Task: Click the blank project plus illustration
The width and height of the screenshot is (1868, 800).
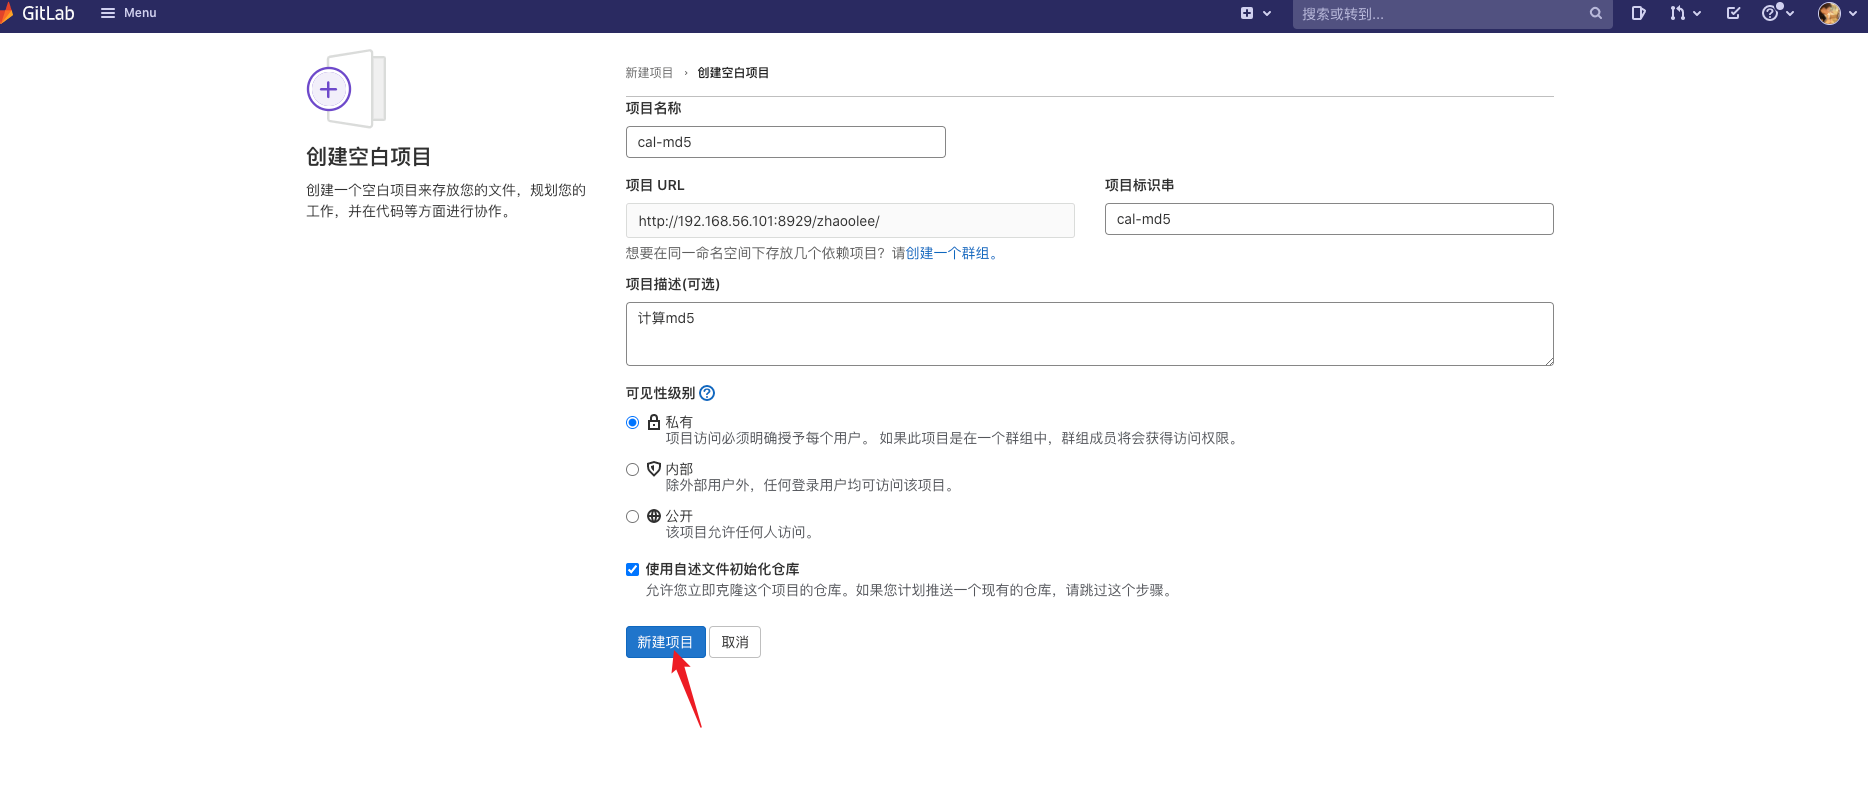Action: (x=345, y=89)
